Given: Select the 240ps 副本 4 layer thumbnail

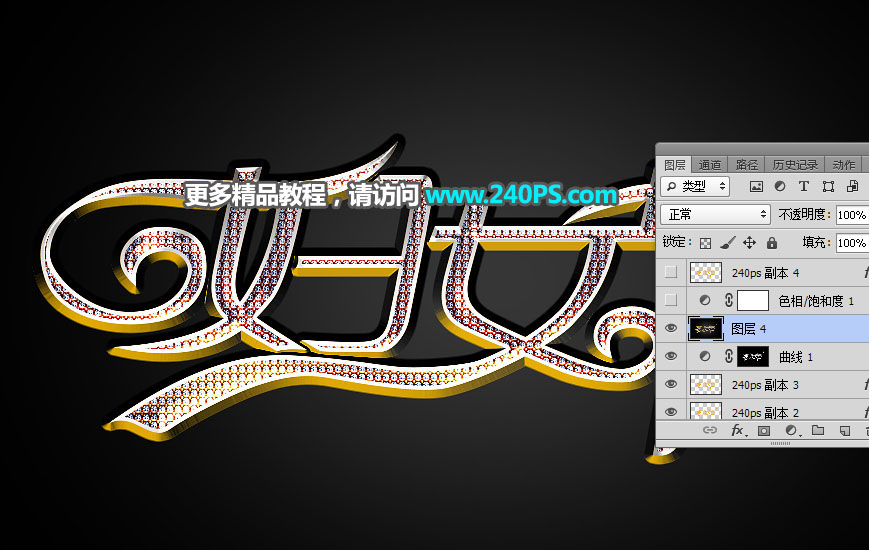Looking at the screenshot, I should (x=706, y=272).
